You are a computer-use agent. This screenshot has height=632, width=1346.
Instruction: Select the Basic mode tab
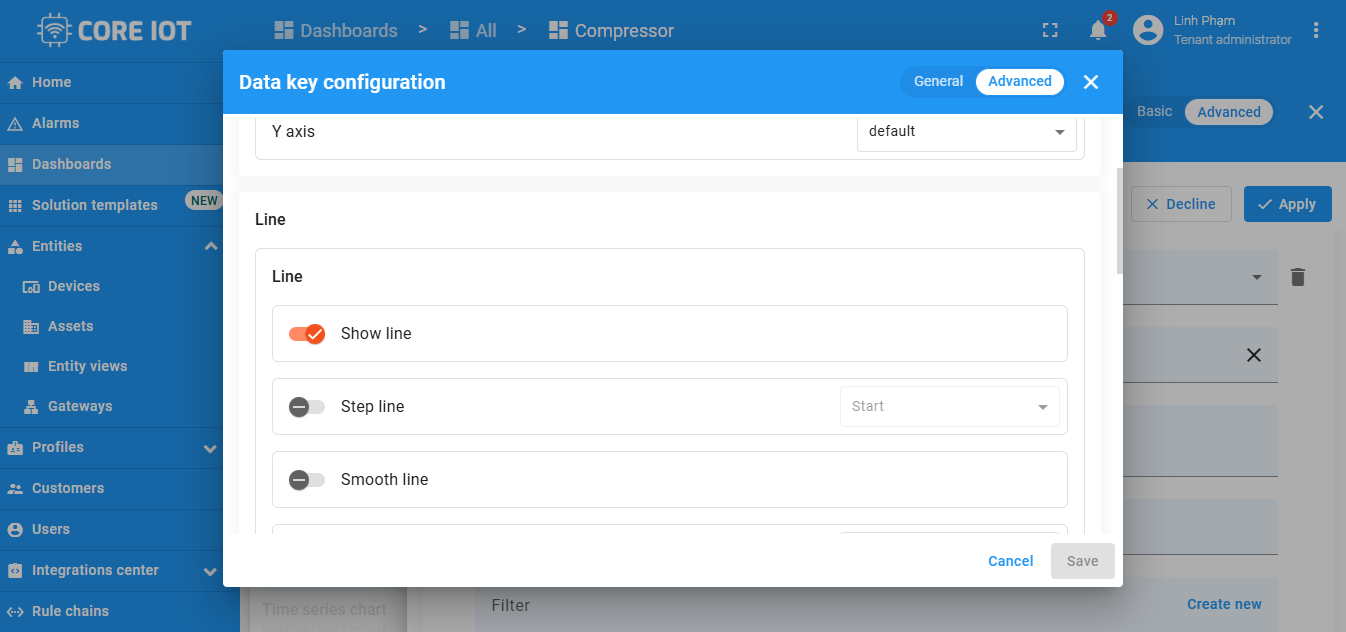point(1154,111)
